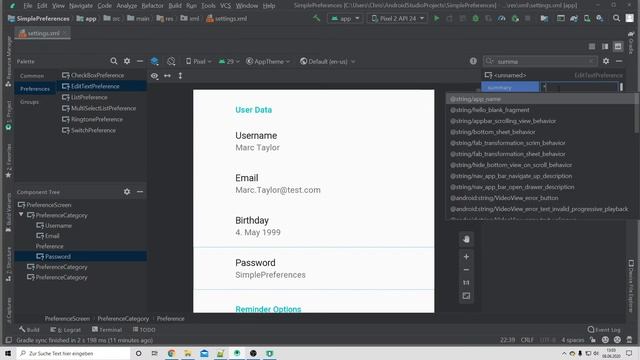Switch to Code view mode
640x360 pixels.
[x=592, y=47]
